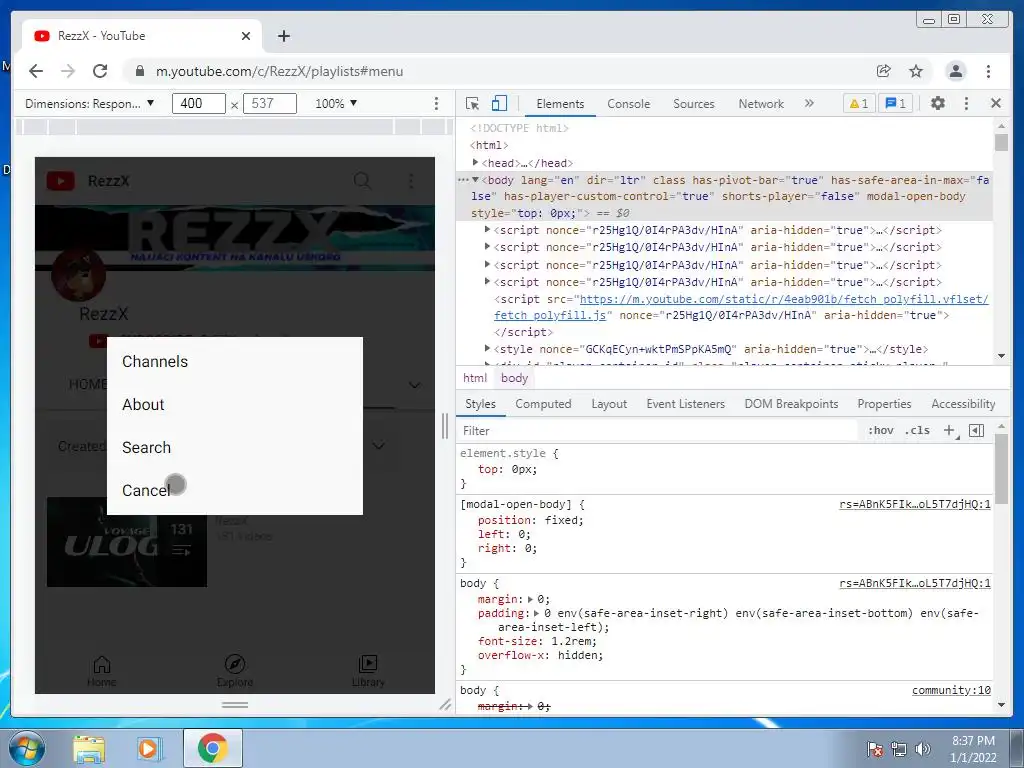
Task: Open the Dimensions Responsive dropdown
Action: (x=89, y=103)
